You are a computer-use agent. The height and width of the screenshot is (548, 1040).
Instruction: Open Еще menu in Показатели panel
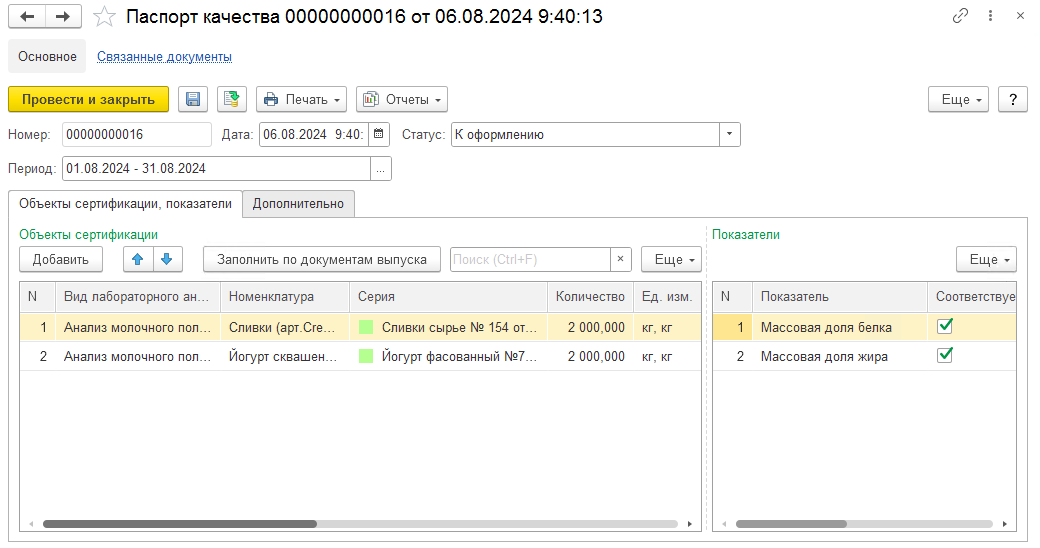coord(986,259)
